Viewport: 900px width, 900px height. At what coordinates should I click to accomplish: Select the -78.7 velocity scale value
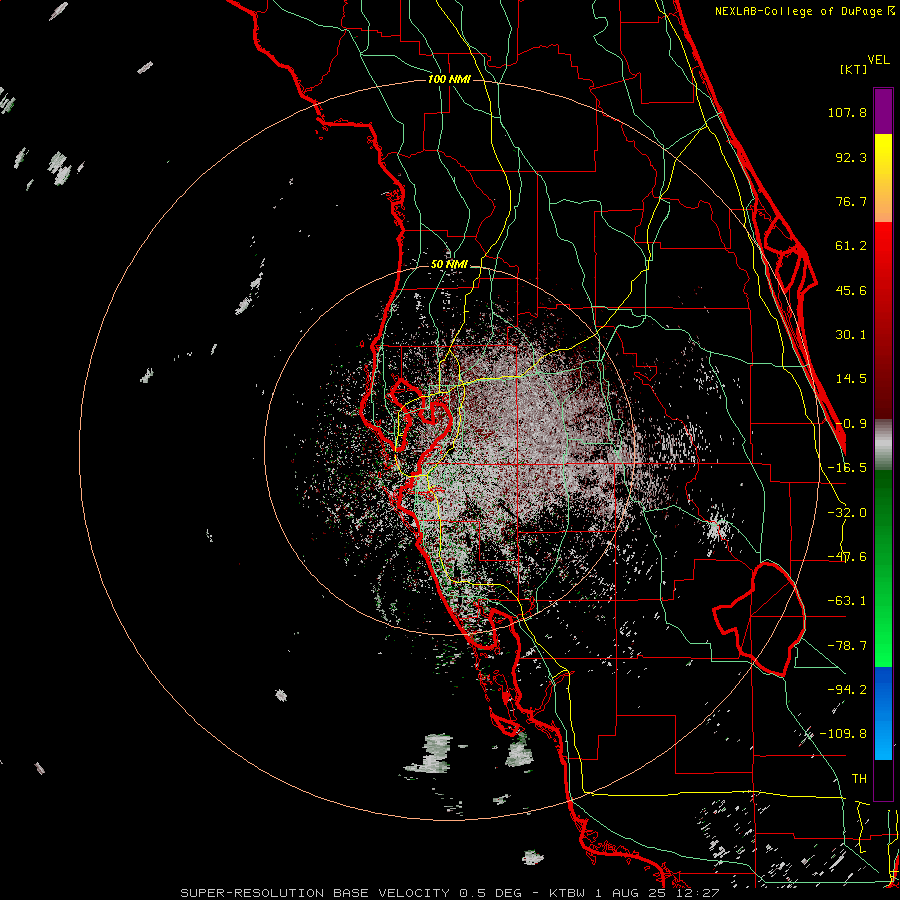(x=847, y=646)
